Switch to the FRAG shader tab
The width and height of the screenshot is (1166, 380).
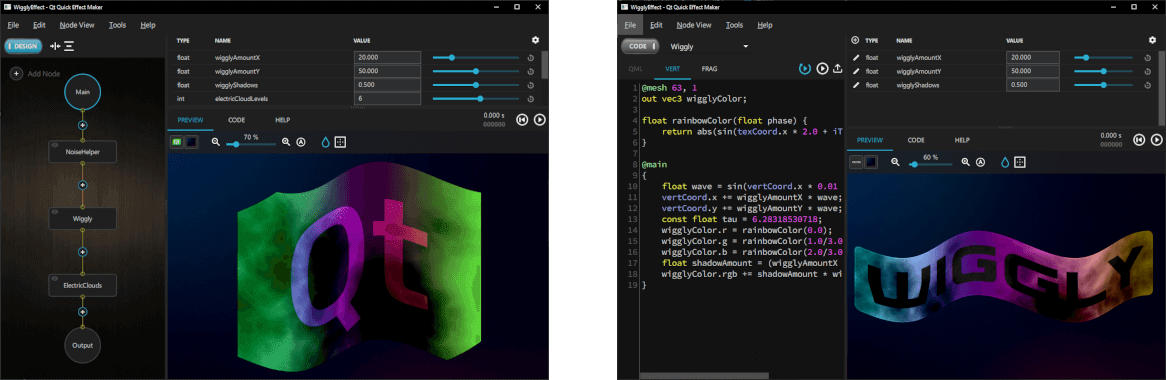tap(709, 68)
